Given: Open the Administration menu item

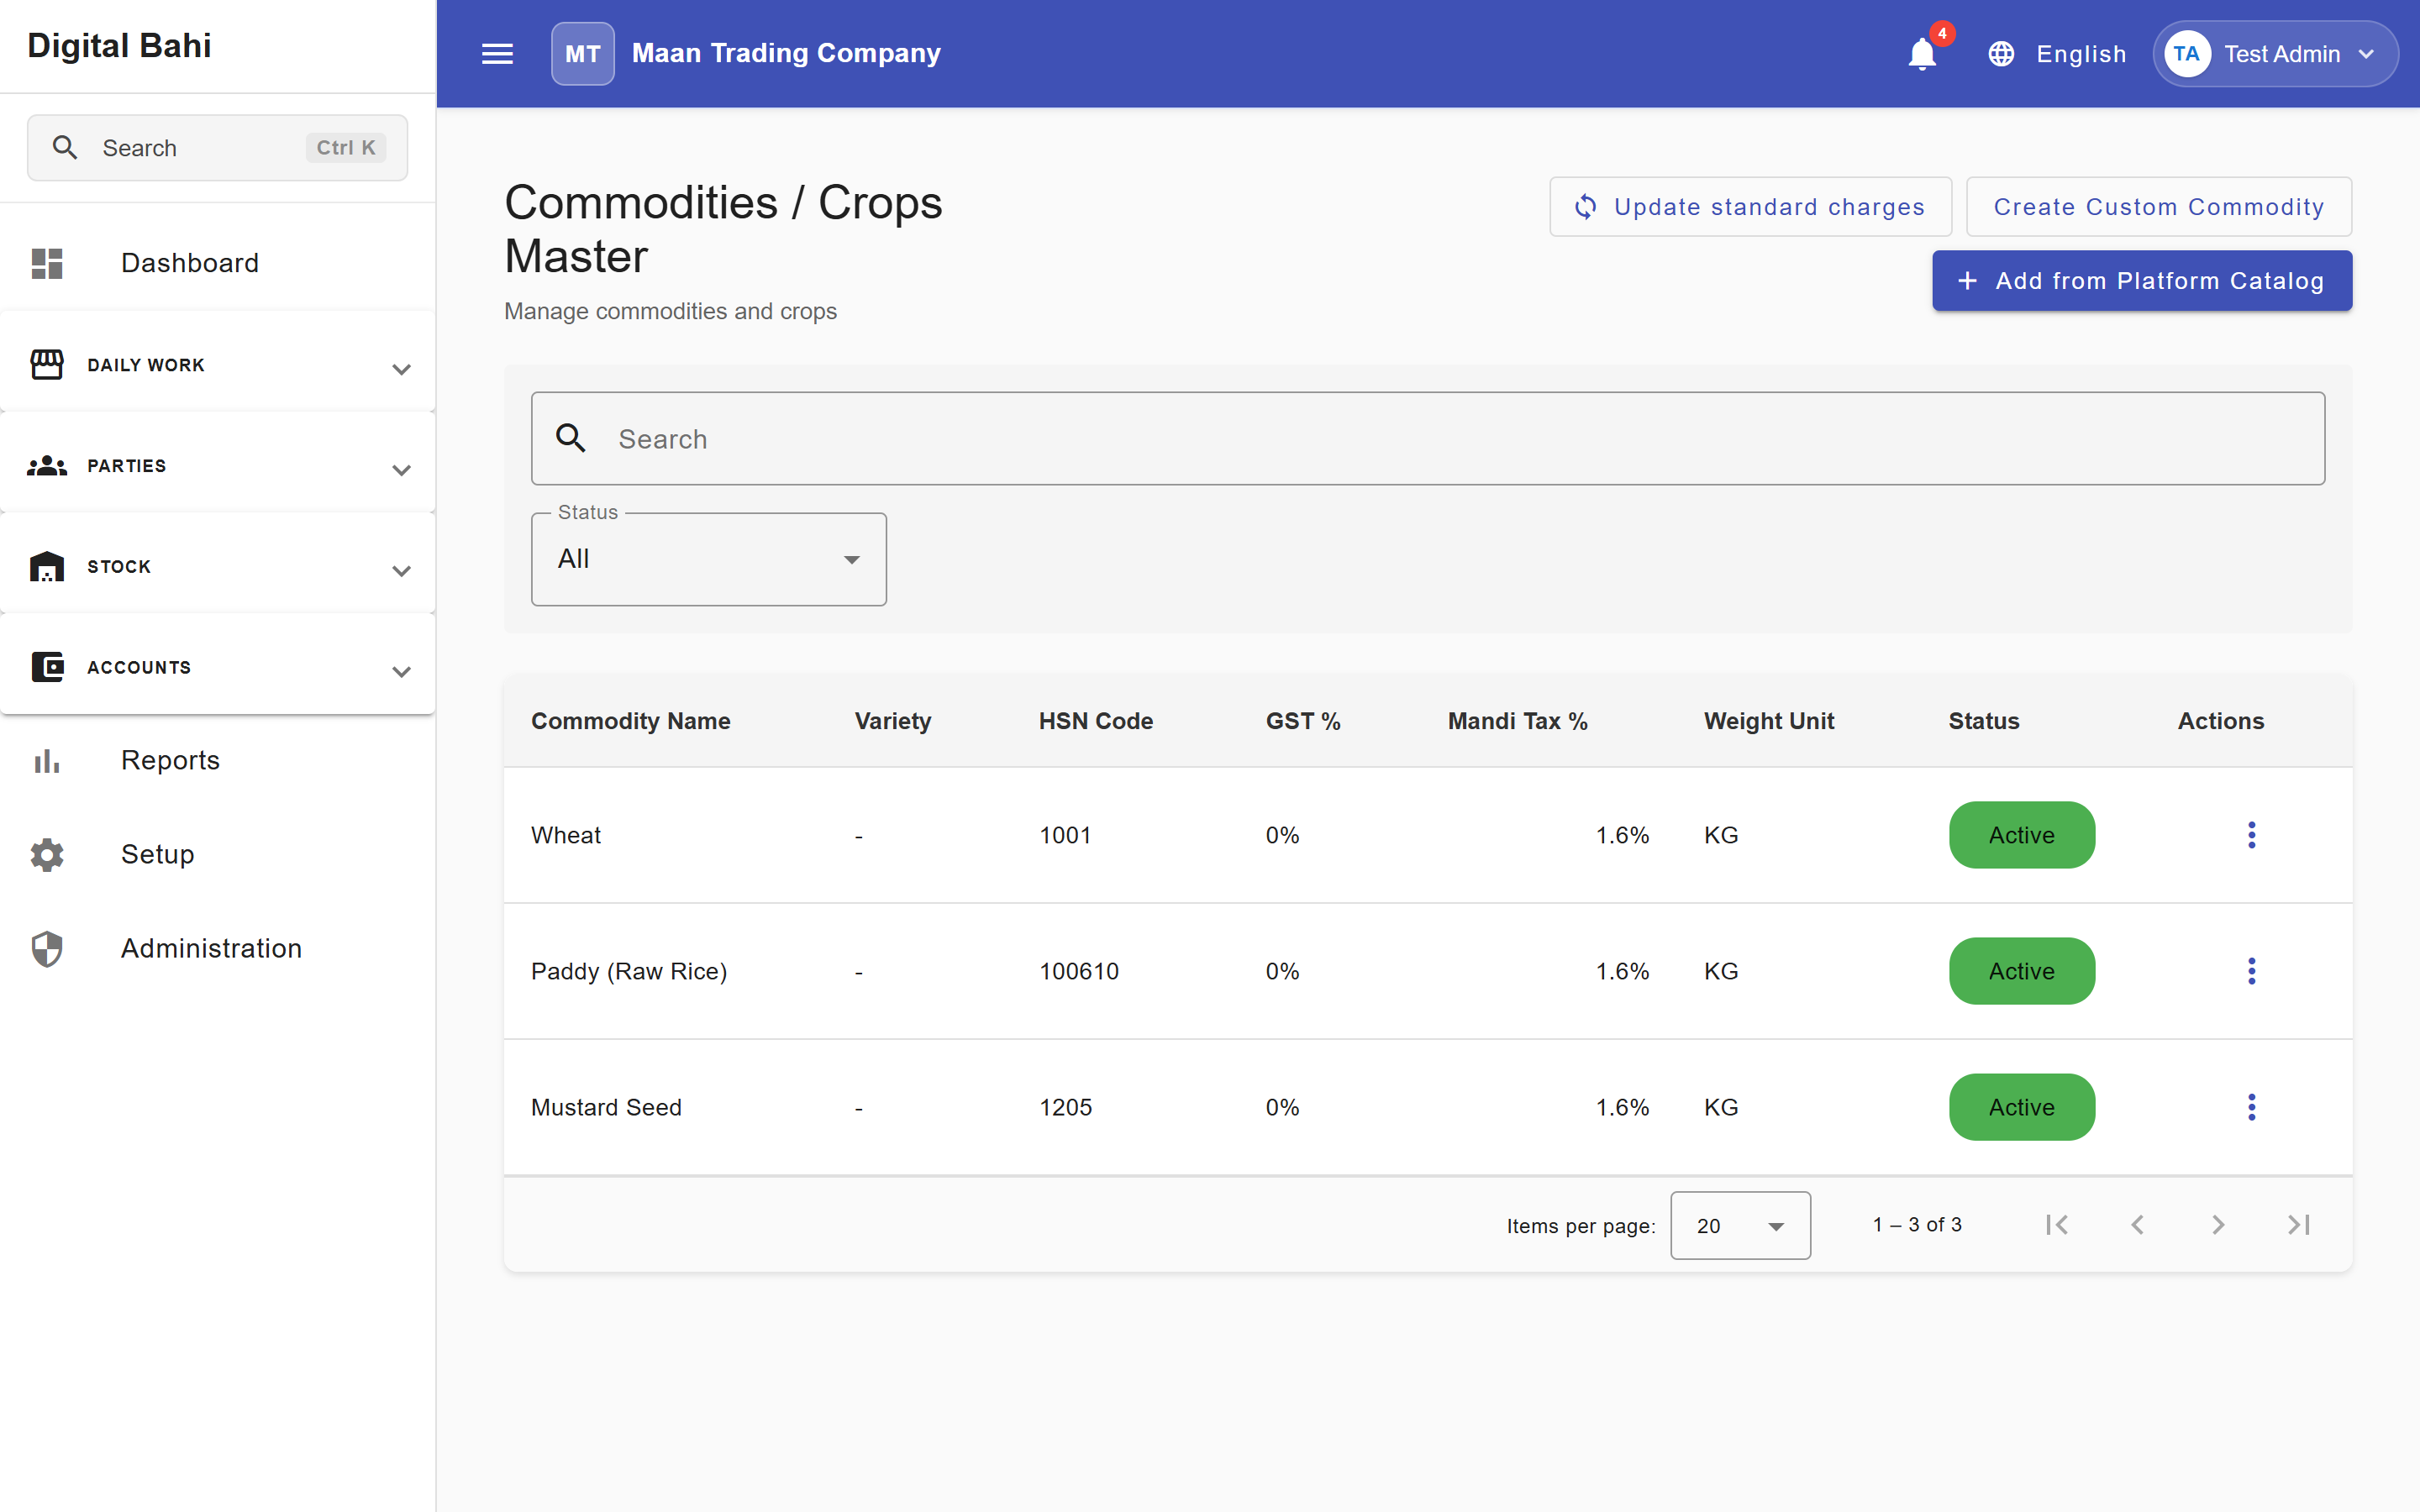Looking at the screenshot, I should click(x=217, y=949).
